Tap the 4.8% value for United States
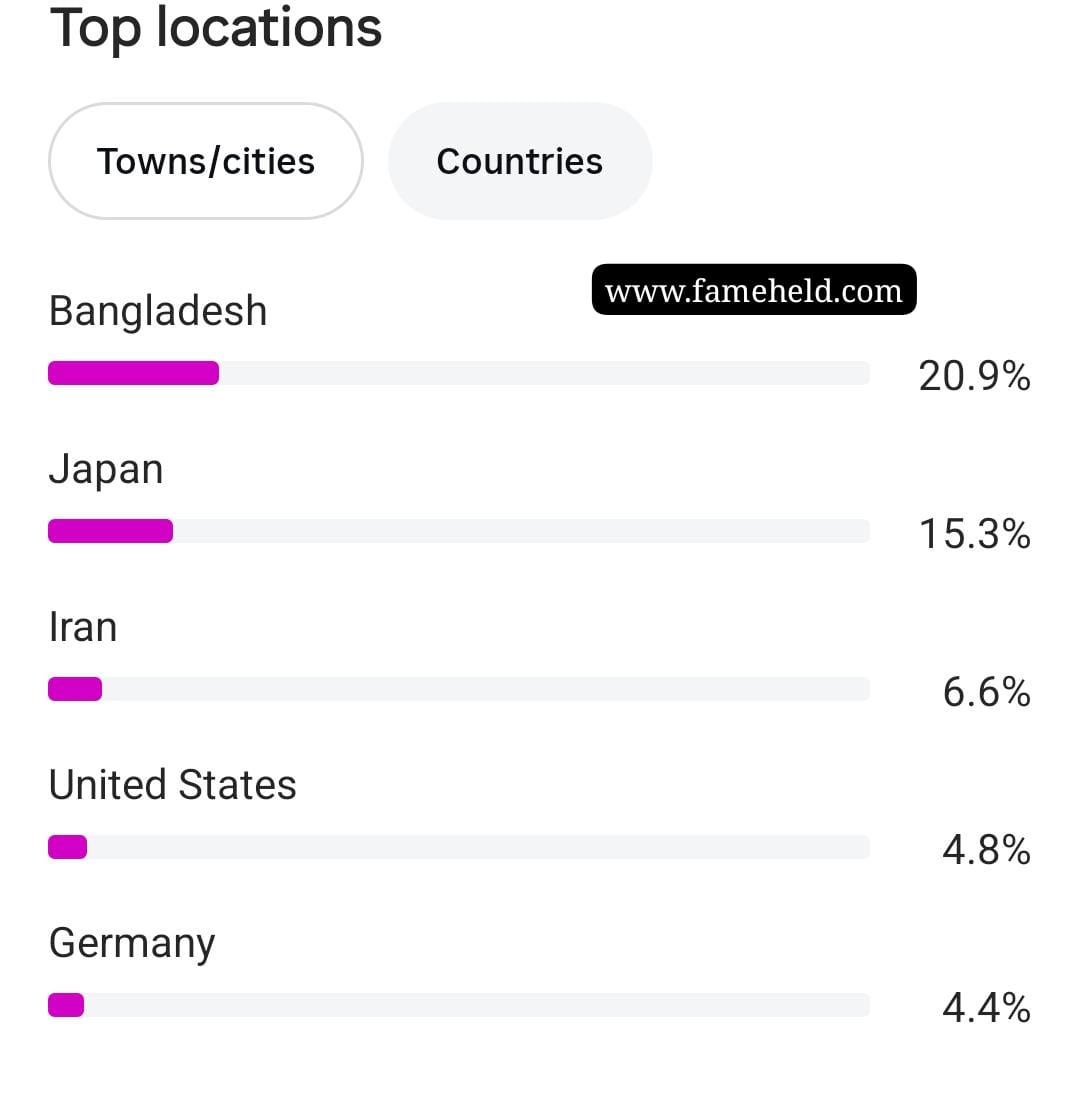1080x1111 pixels. tap(986, 850)
